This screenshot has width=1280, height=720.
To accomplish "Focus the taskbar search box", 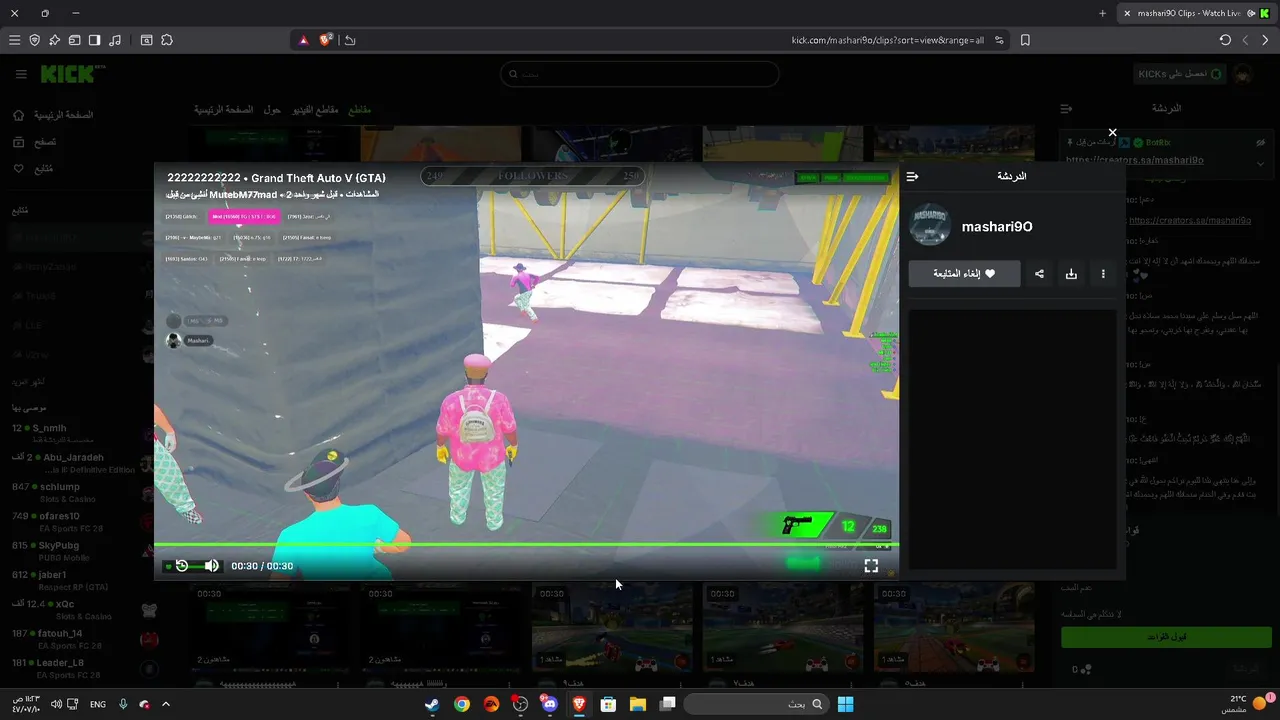I will click(x=759, y=704).
